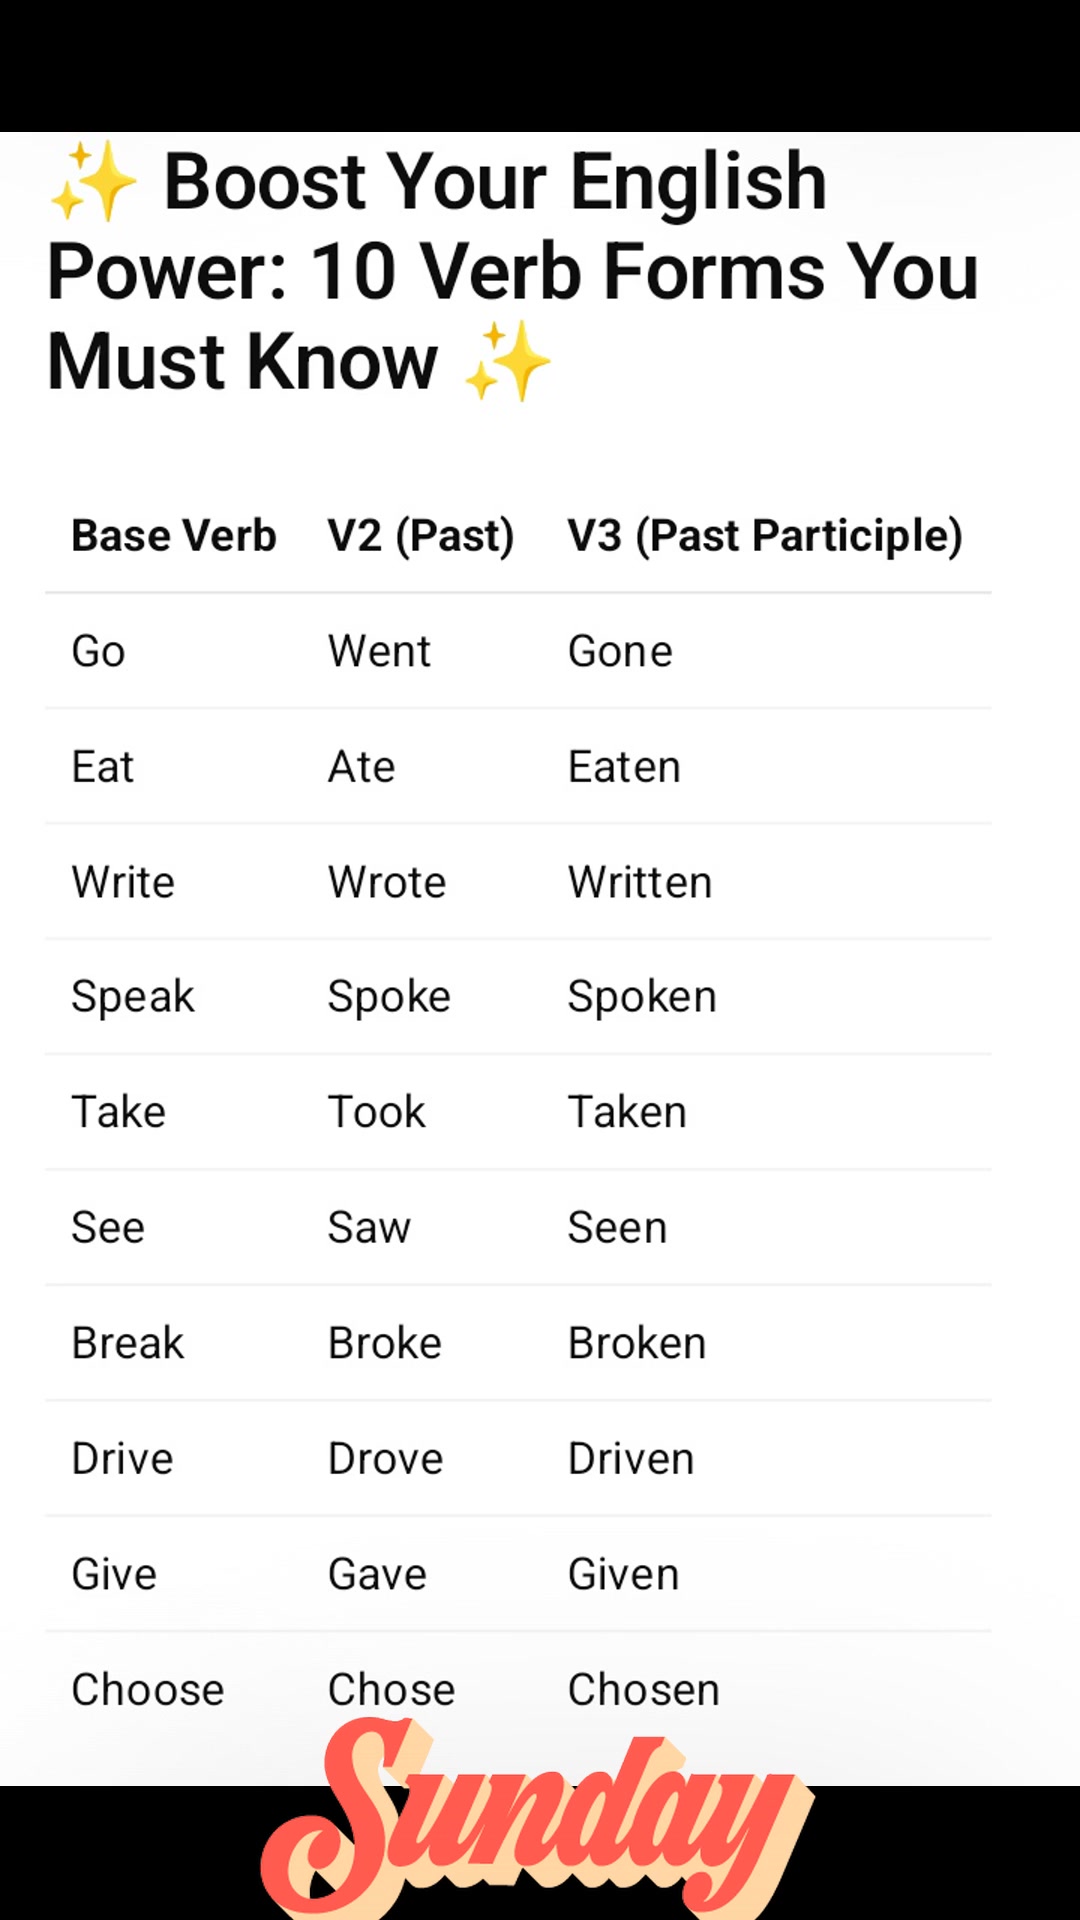Tap the word Given
The image size is (1080, 1920).
(x=624, y=1575)
